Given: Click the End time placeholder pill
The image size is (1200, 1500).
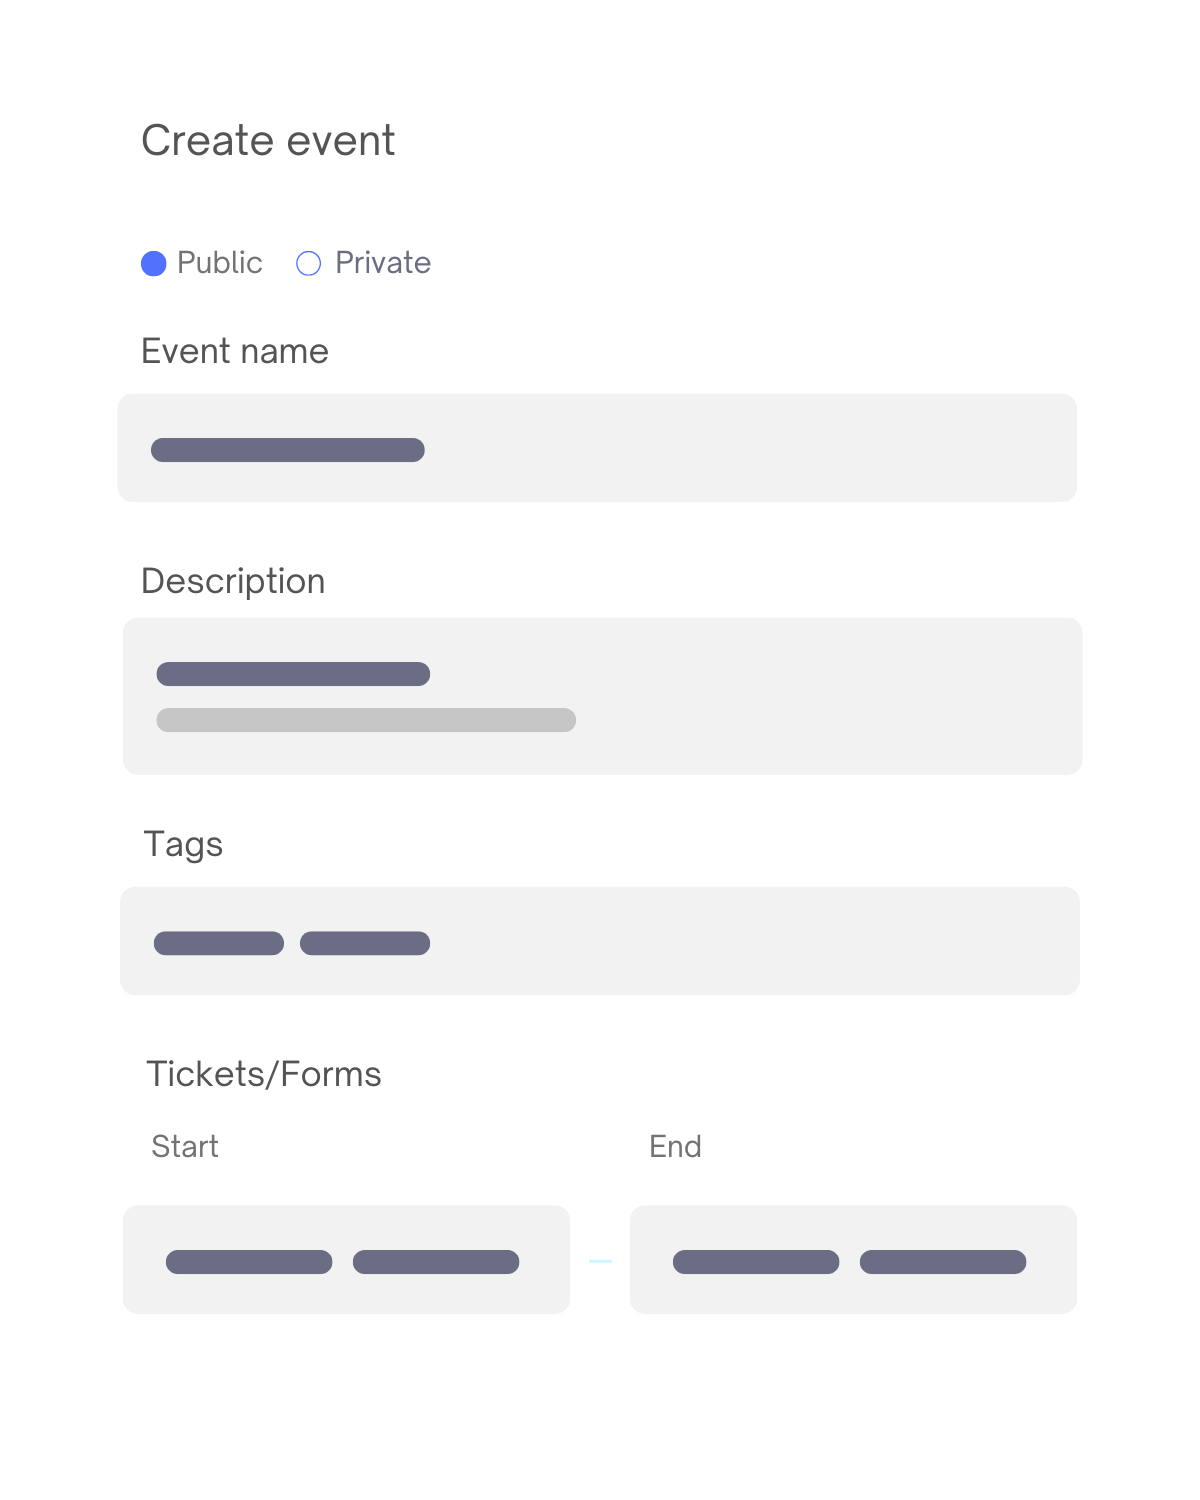Looking at the screenshot, I should [943, 1262].
